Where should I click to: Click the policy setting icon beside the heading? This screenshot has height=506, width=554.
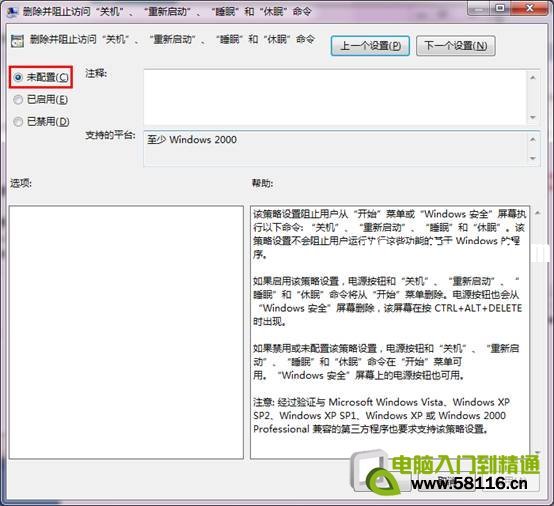point(17,41)
